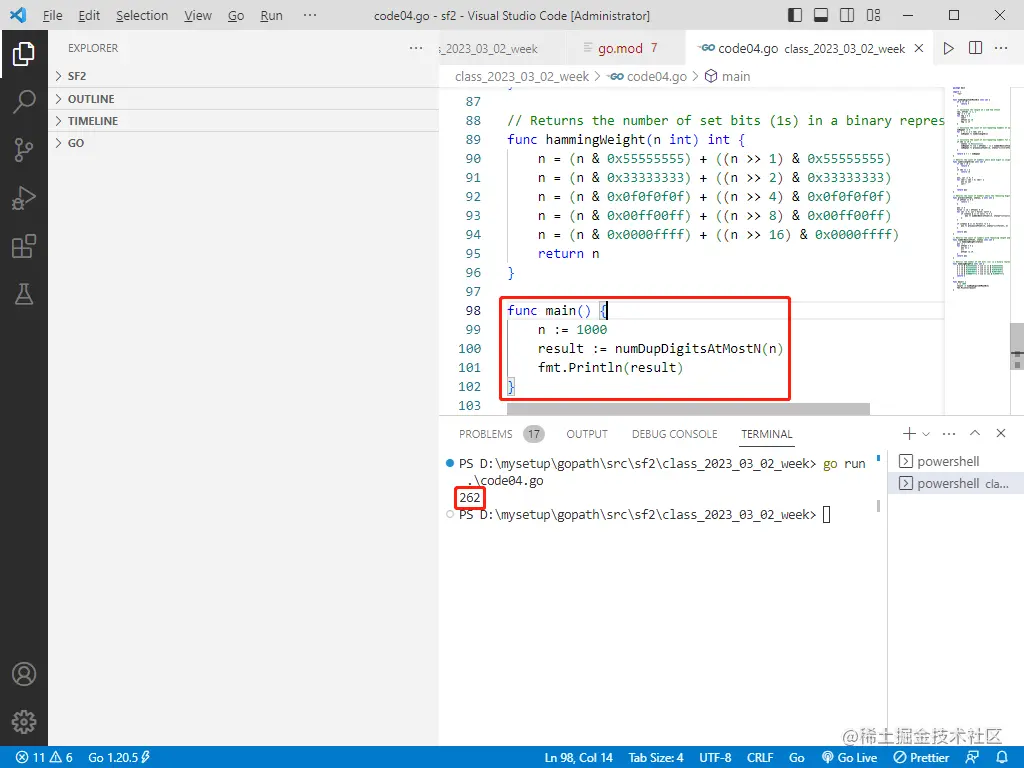
Task: Toggle the secondary side bar layout icon
Action: 847,15
